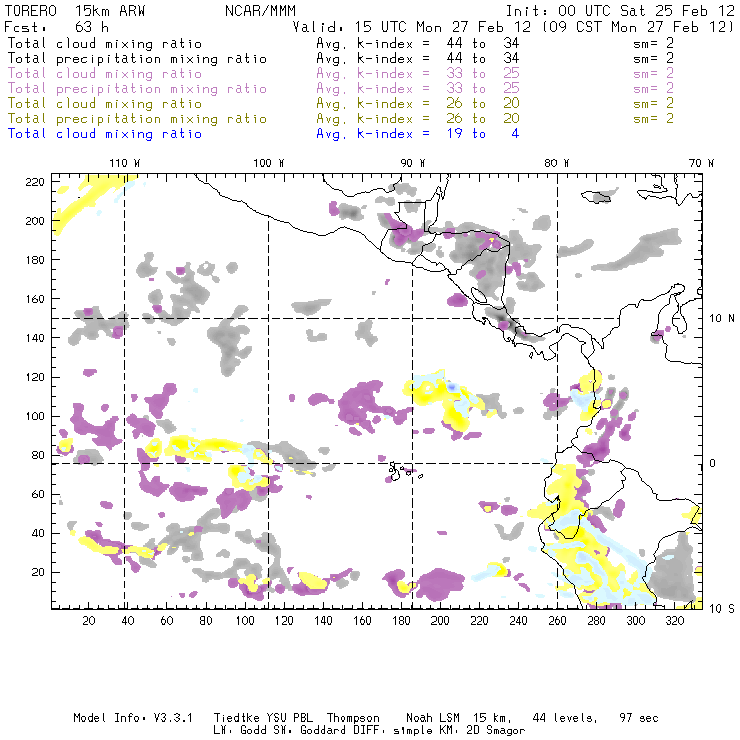Click the black "Total cloud mixing ratio" legend line
The width and height of the screenshot is (740, 740).
point(105,43)
